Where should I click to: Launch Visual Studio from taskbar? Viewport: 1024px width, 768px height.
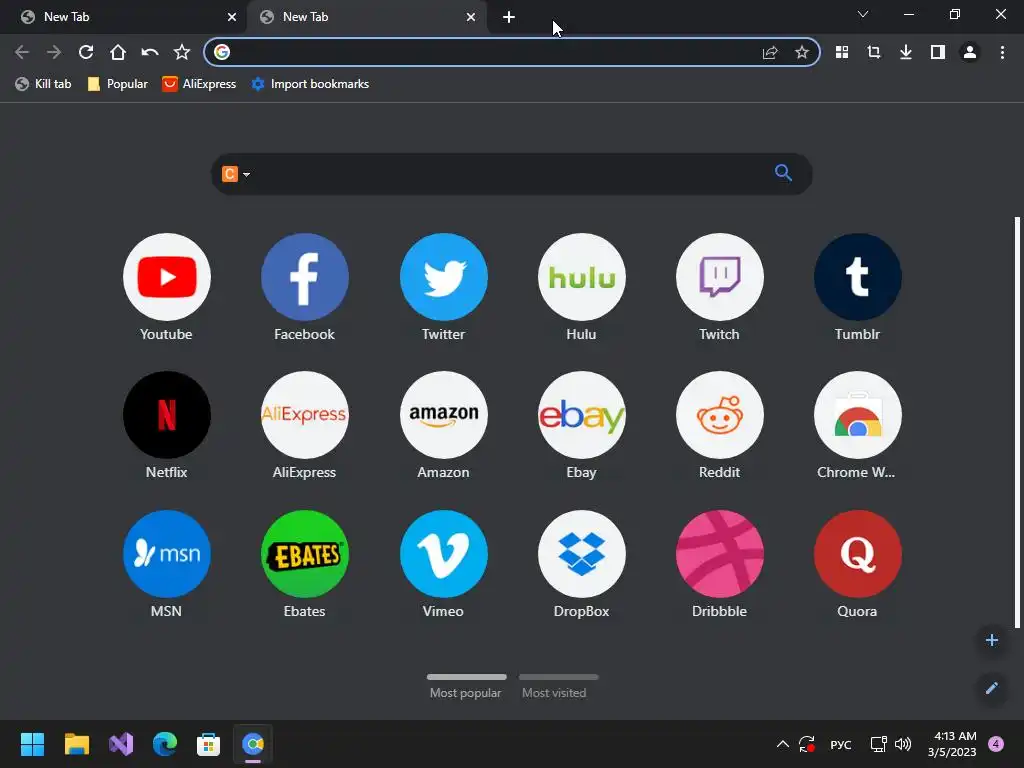(x=121, y=744)
